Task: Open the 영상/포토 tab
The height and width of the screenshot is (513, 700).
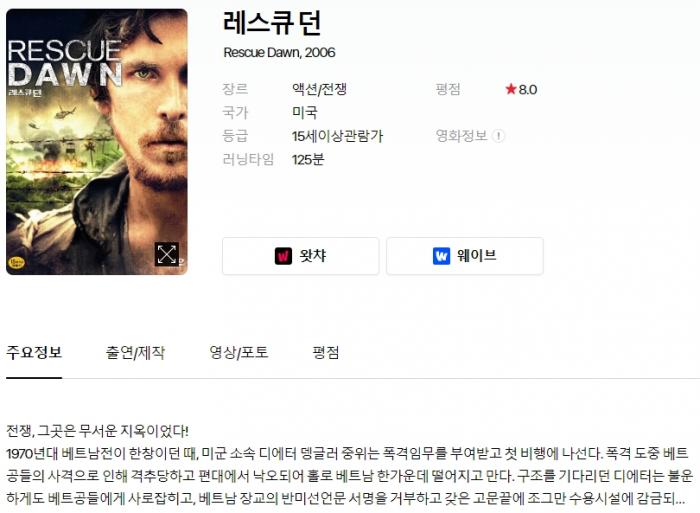Action: click(239, 353)
